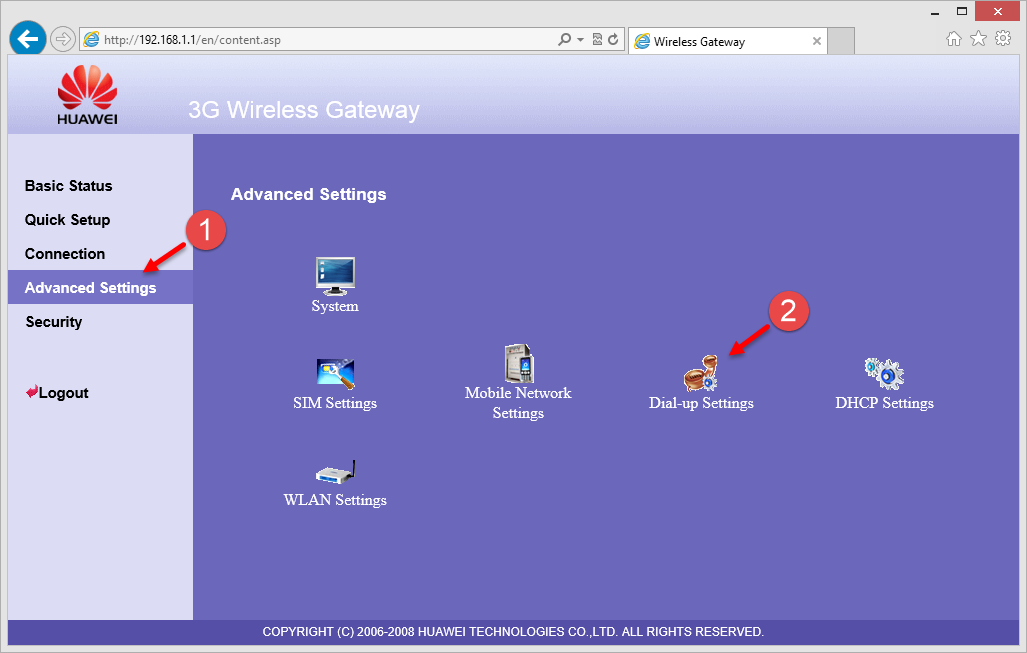Click the Advanced Settings page heading

point(308,195)
